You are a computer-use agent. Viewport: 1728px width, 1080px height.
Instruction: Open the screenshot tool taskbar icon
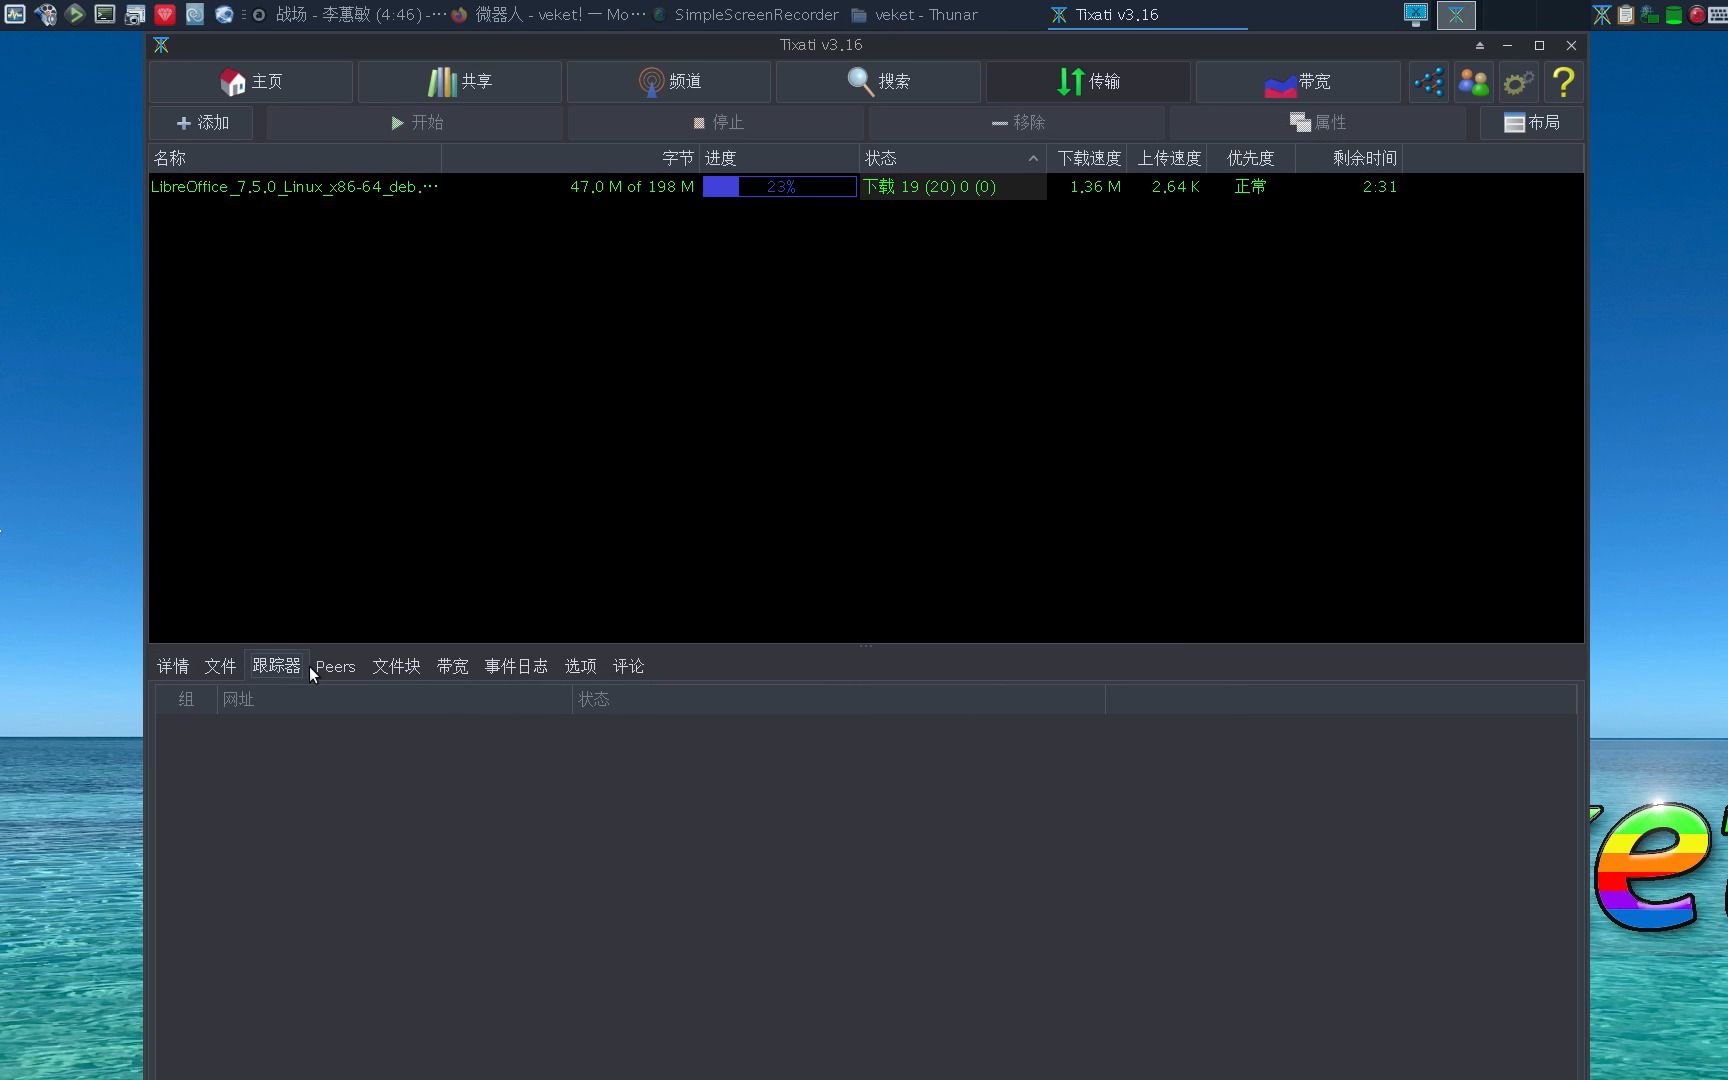click(135, 14)
